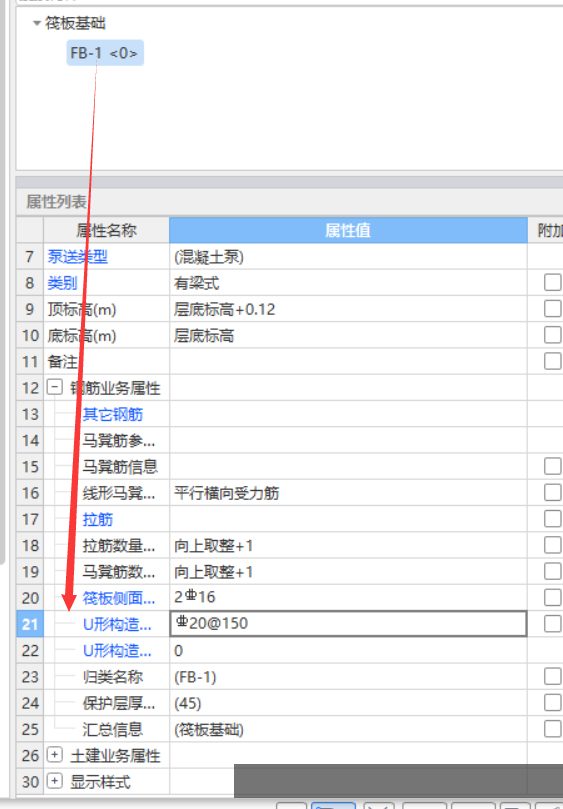This screenshot has height=809, width=563.
Task: Tick the 附加 checkbox for 拉筋数量 row 18
Action: (x=553, y=545)
